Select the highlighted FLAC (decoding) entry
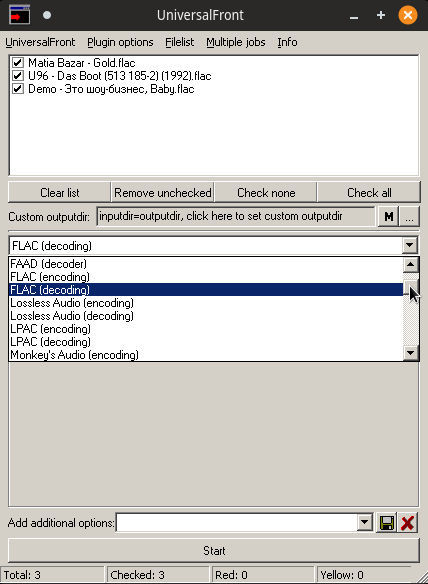Image resolution: width=428 pixels, height=584 pixels. click(206, 290)
